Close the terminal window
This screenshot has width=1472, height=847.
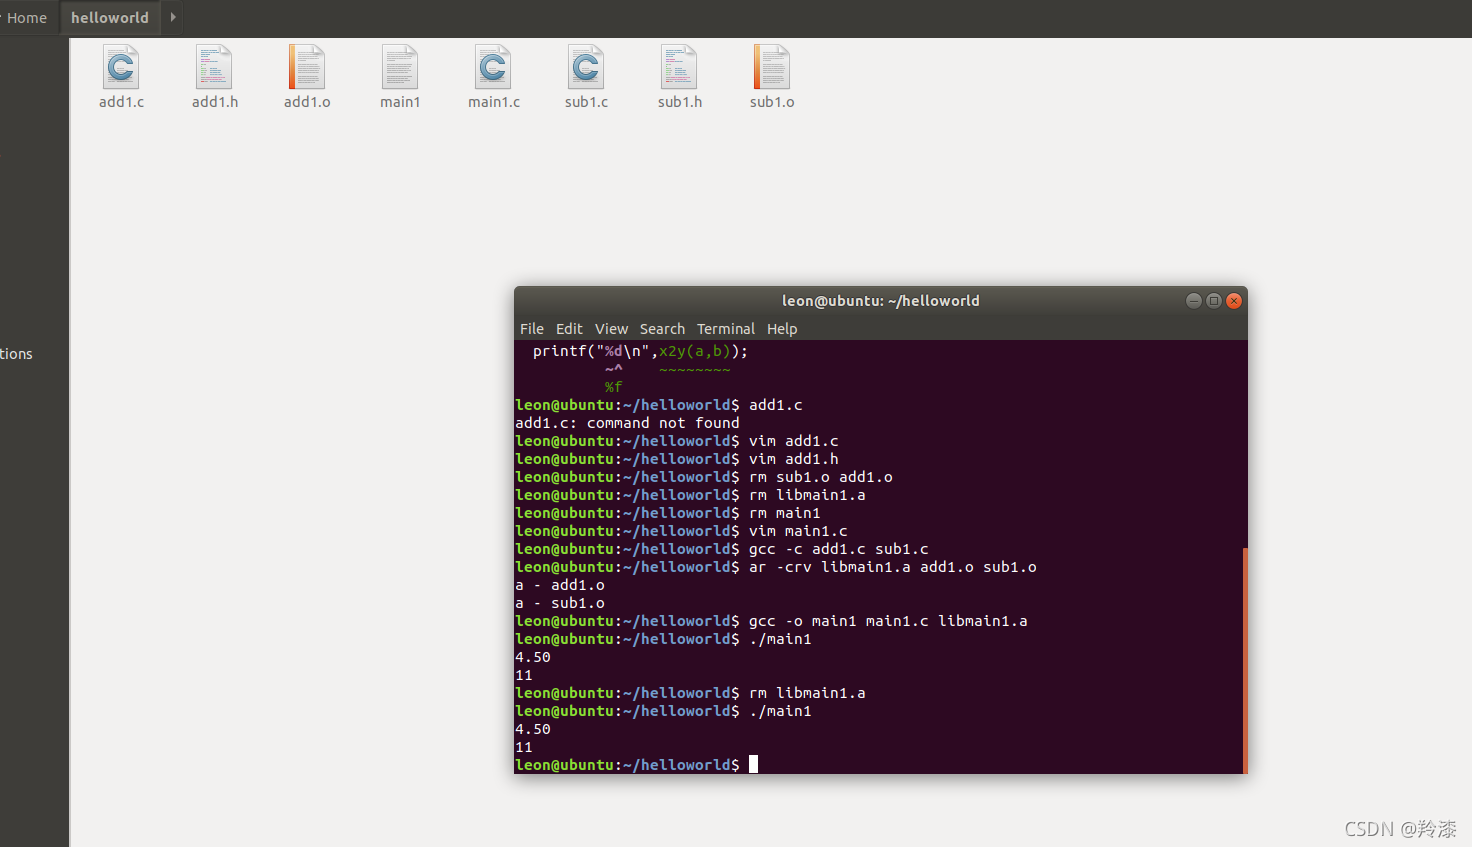1234,301
